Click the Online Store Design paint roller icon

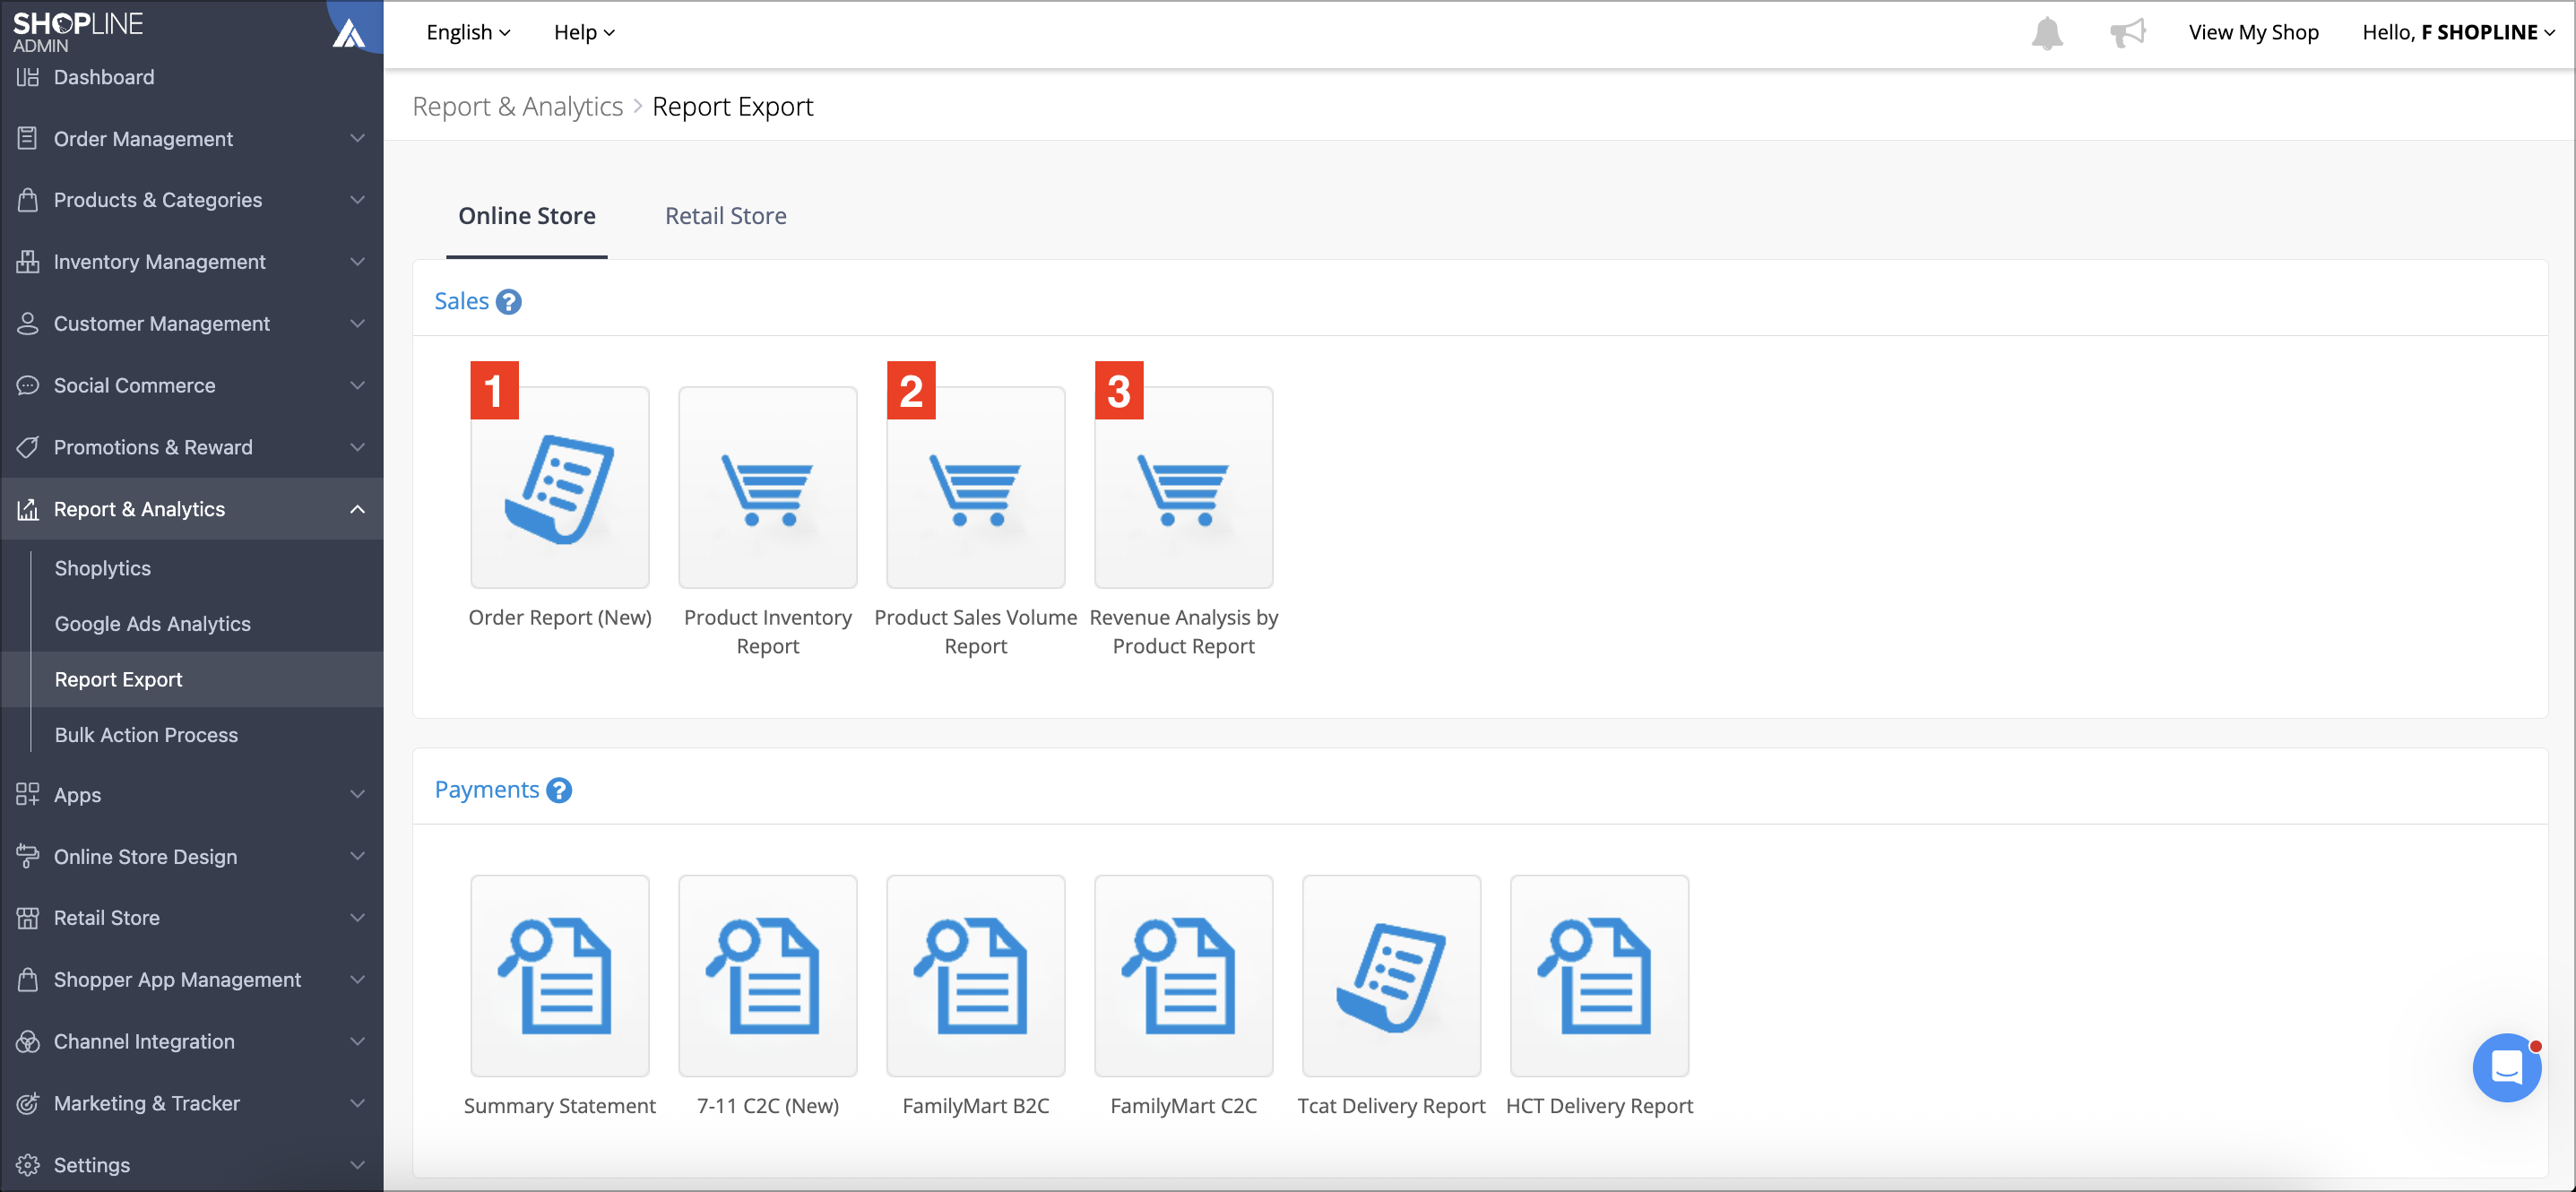tap(28, 857)
